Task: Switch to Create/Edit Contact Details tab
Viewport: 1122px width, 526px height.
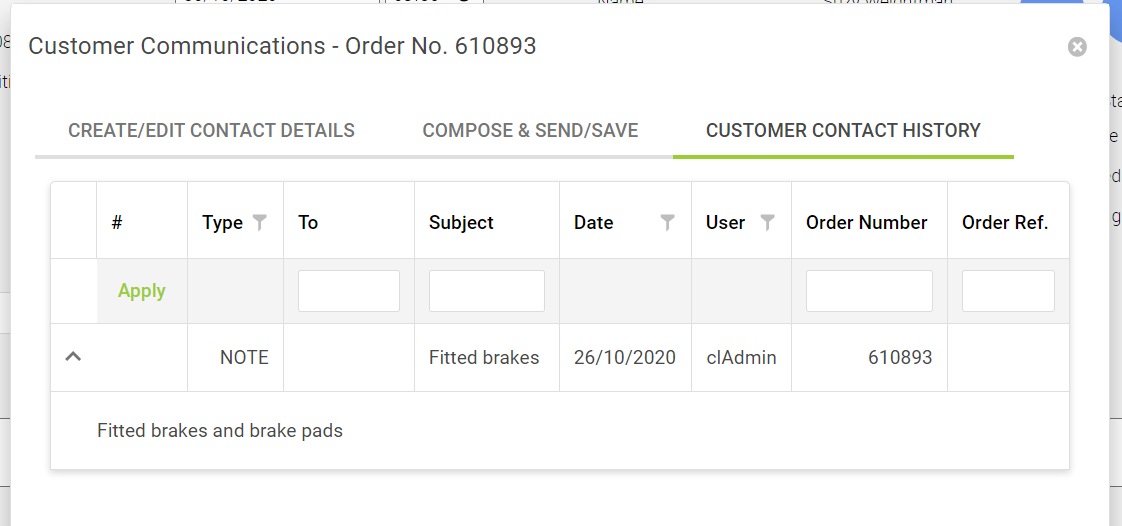Action: [x=211, y=131]
